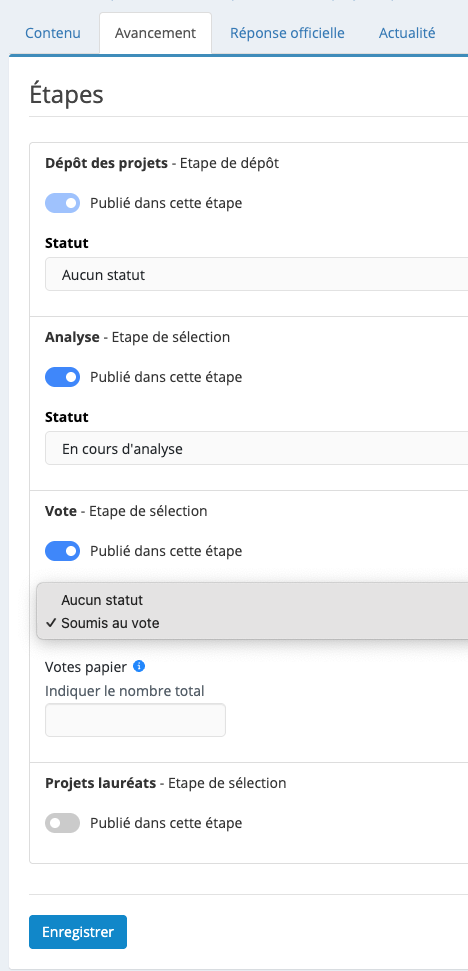Switch to the Contenu tab

tap(54, 33)
